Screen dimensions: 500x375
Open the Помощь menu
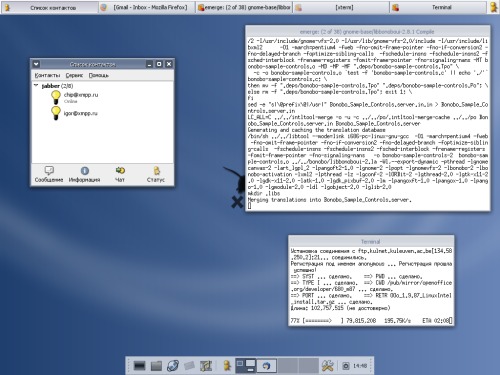tap(99, 75)
